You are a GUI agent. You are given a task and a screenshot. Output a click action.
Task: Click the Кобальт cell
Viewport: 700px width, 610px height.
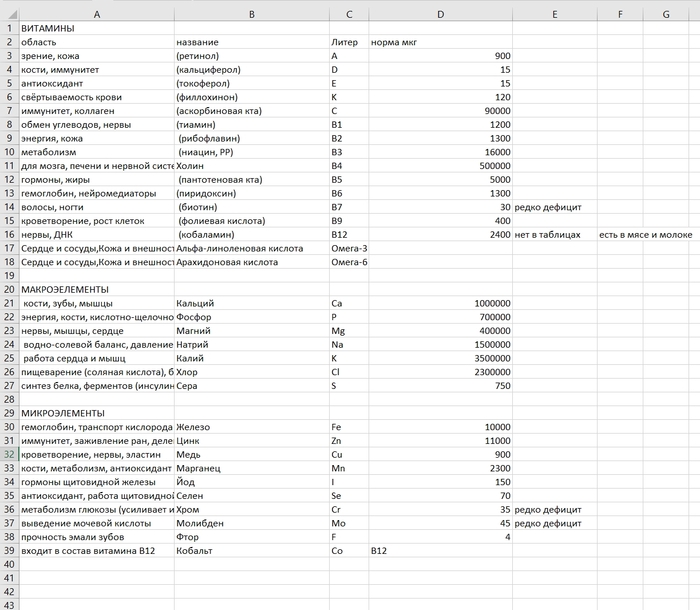tap(252, 551)
